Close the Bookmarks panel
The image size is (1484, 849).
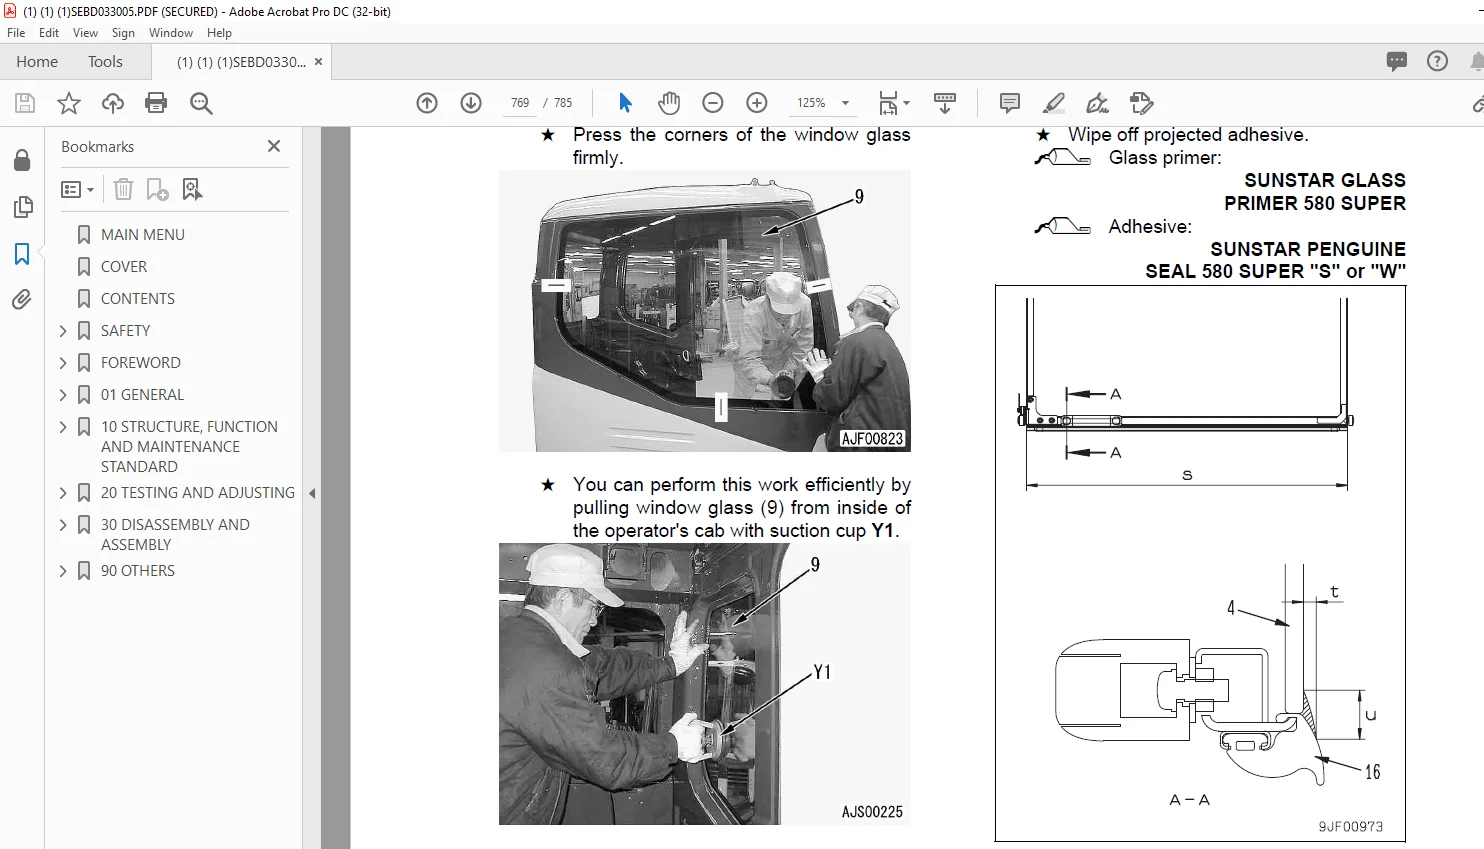pyautogui.click(x=274, y=146)
